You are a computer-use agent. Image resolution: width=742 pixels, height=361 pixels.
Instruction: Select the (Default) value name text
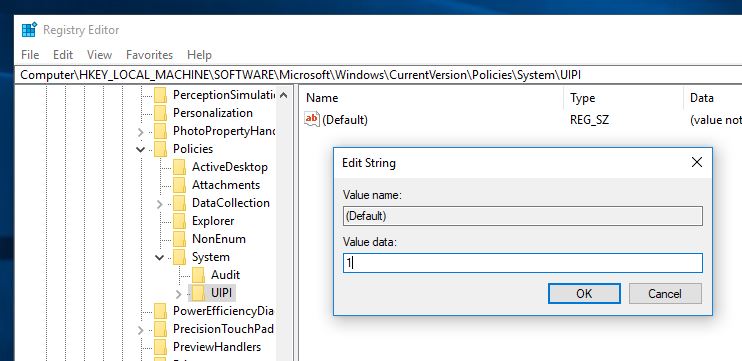345,120
